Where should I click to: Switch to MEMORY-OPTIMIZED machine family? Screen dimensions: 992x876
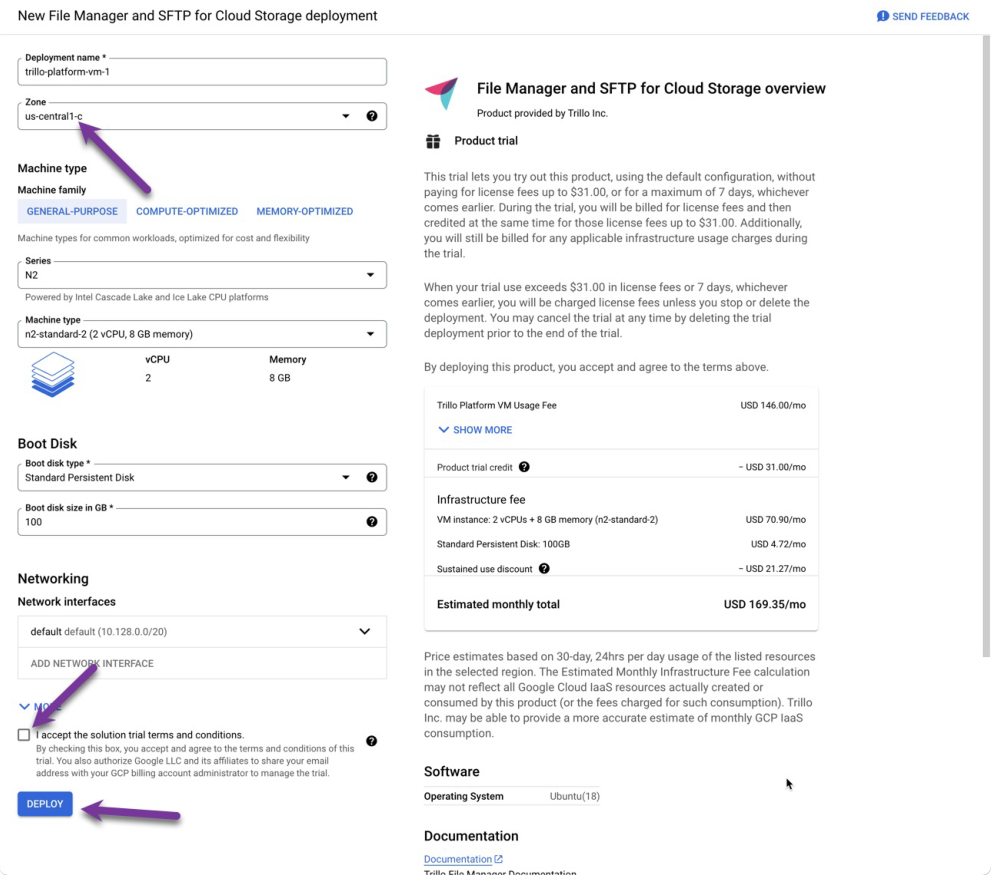tap(305, 211)
